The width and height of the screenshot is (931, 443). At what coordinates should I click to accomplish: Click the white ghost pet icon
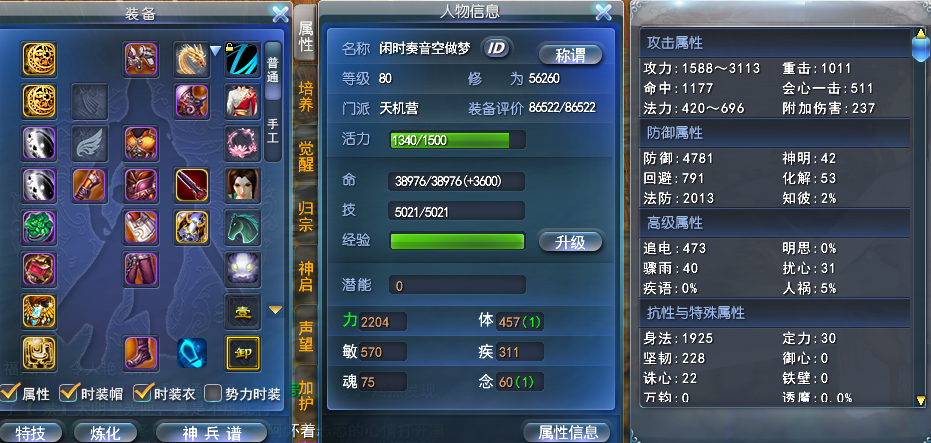pyautogui.click(x=243, y=269)
